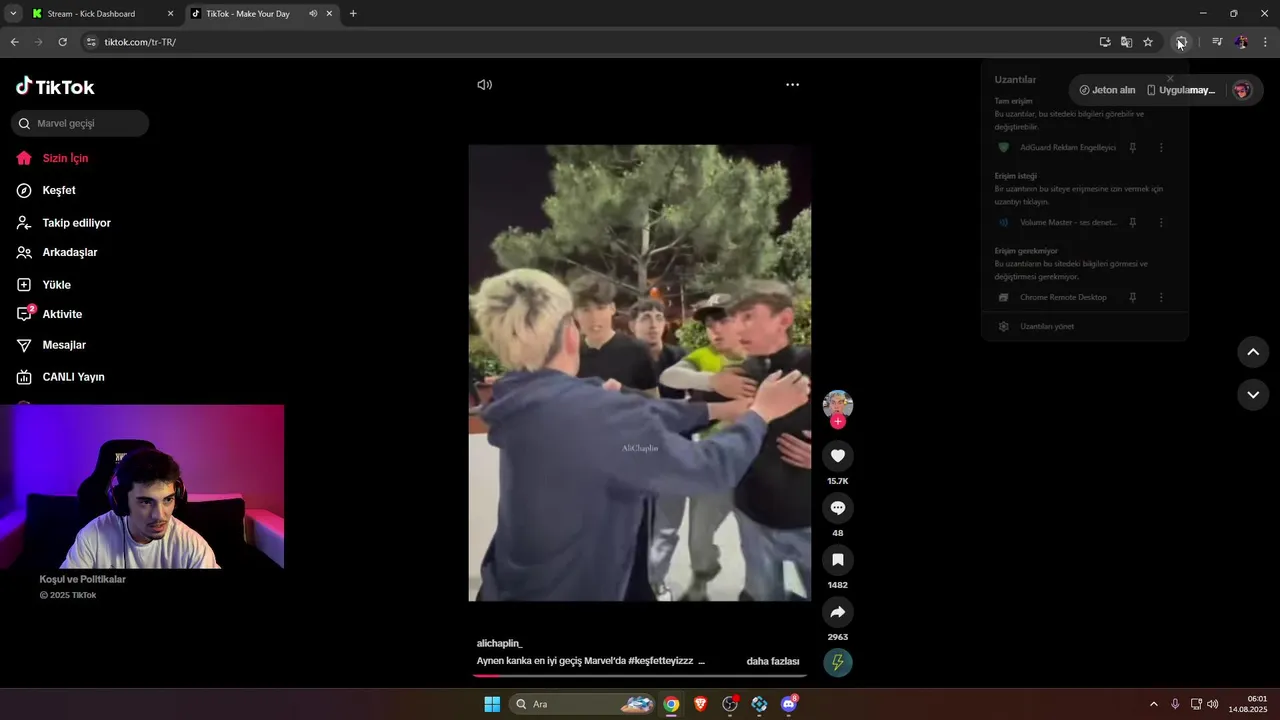Go back in browser history
Image resolution: width=1280 pixels, height=720 pixels.
click(x=14, y=42)
